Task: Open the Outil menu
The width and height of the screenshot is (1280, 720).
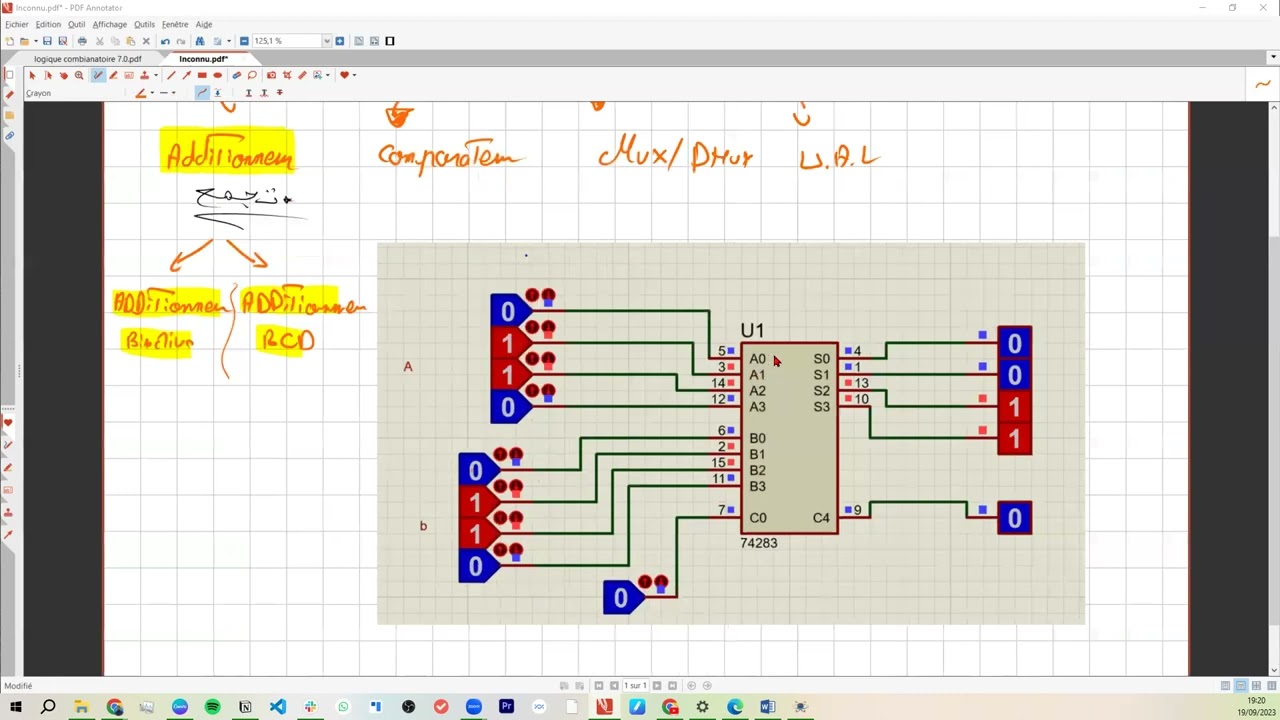Action: (76, 24)
